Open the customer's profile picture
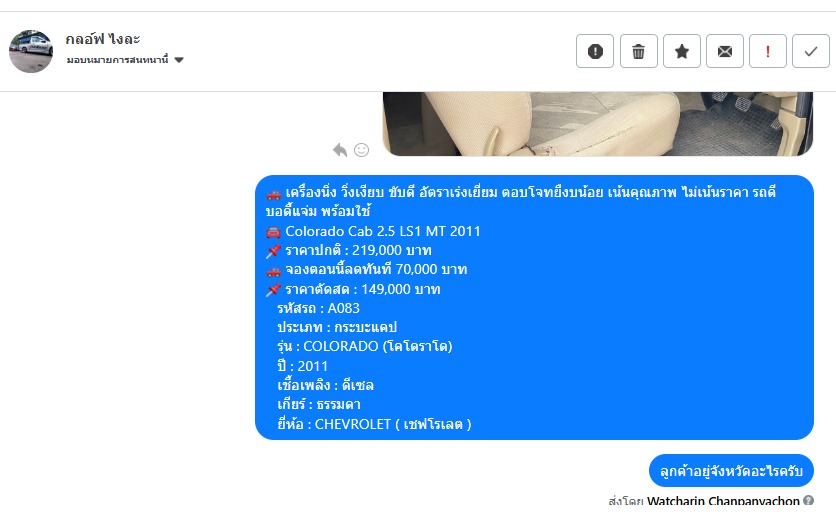The image size is (836, 512). pos(31,51)
